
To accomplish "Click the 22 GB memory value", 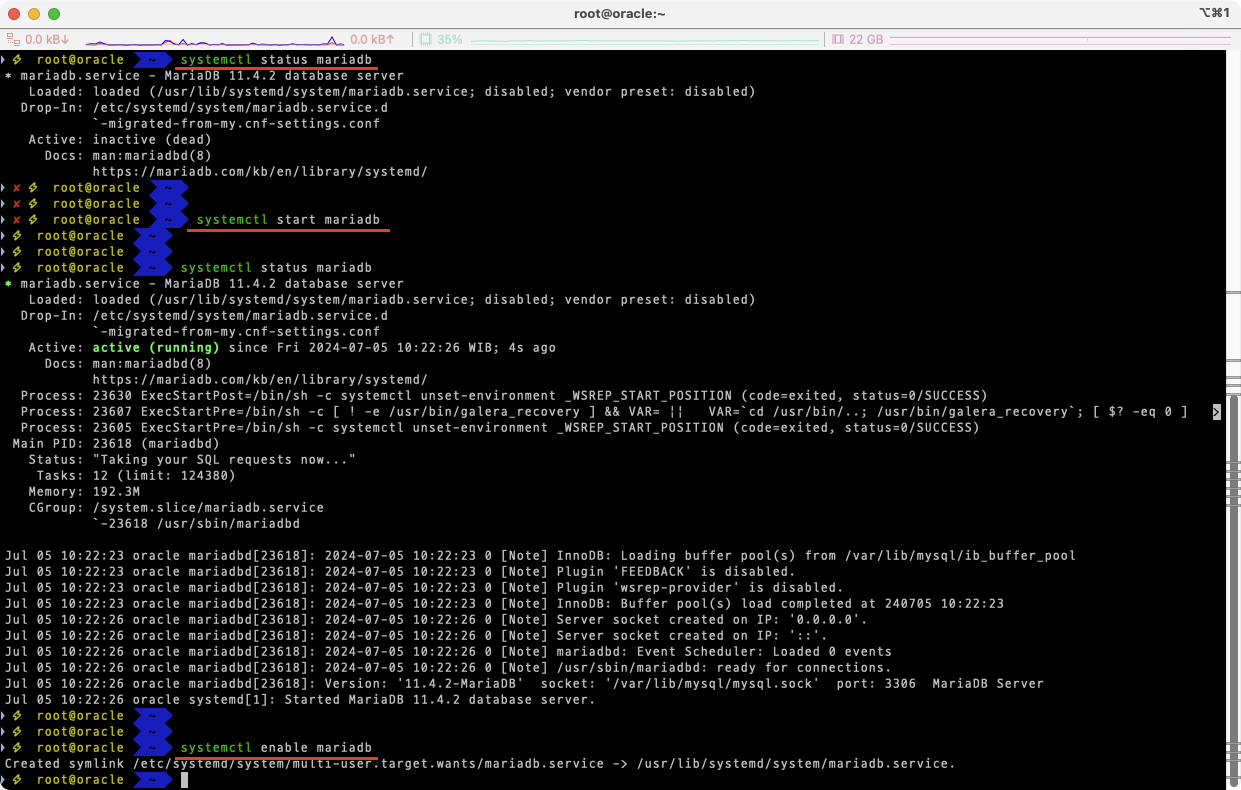I will [x=866, y=39].
